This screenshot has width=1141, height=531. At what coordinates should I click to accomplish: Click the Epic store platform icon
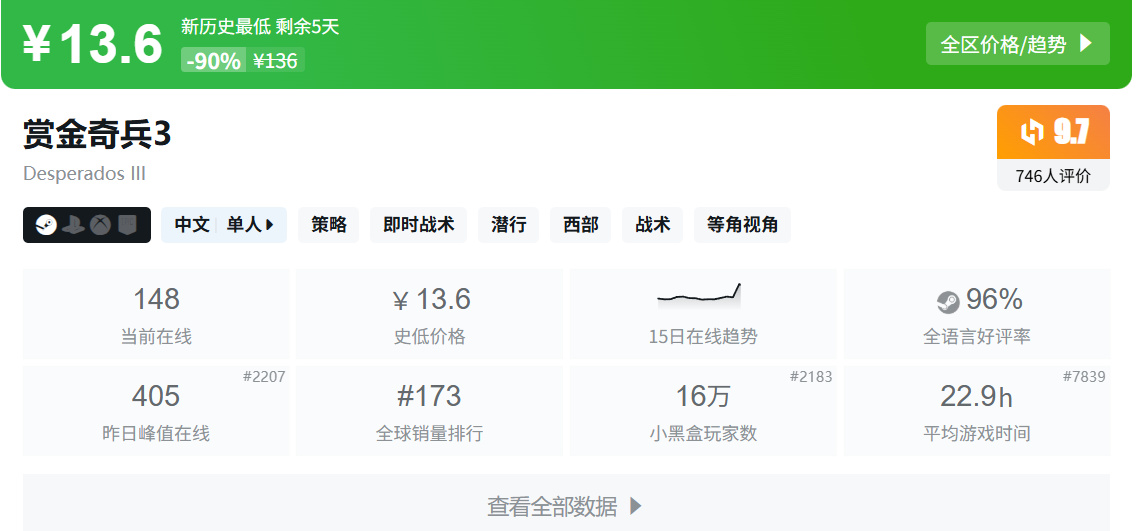(127, 225)
